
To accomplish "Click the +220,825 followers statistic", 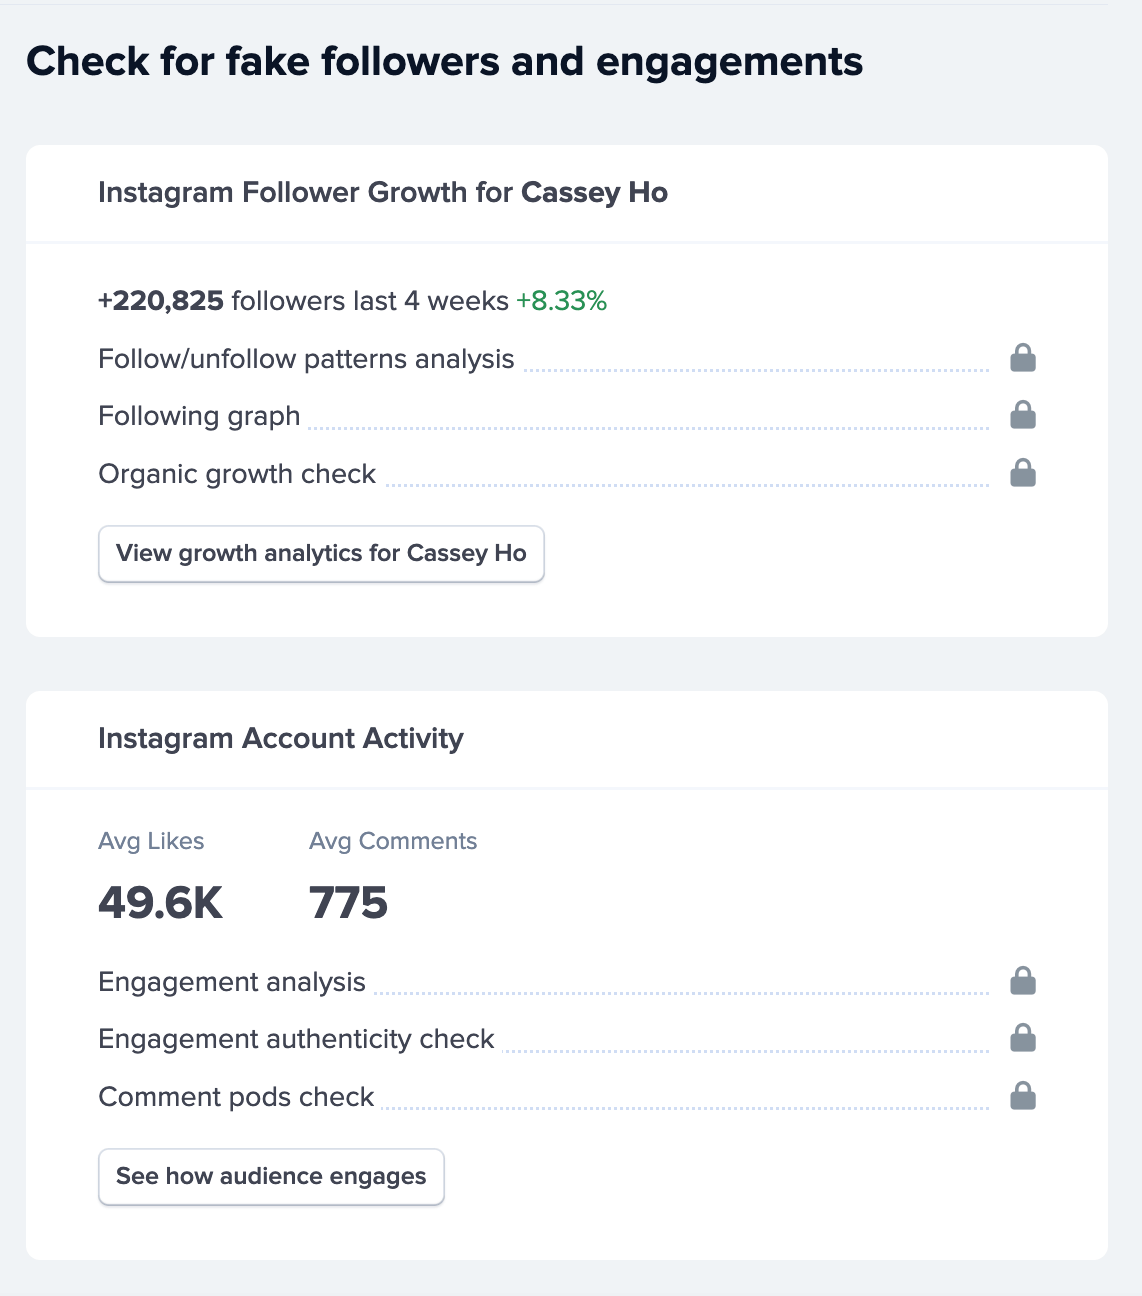I will pos(161,300).
